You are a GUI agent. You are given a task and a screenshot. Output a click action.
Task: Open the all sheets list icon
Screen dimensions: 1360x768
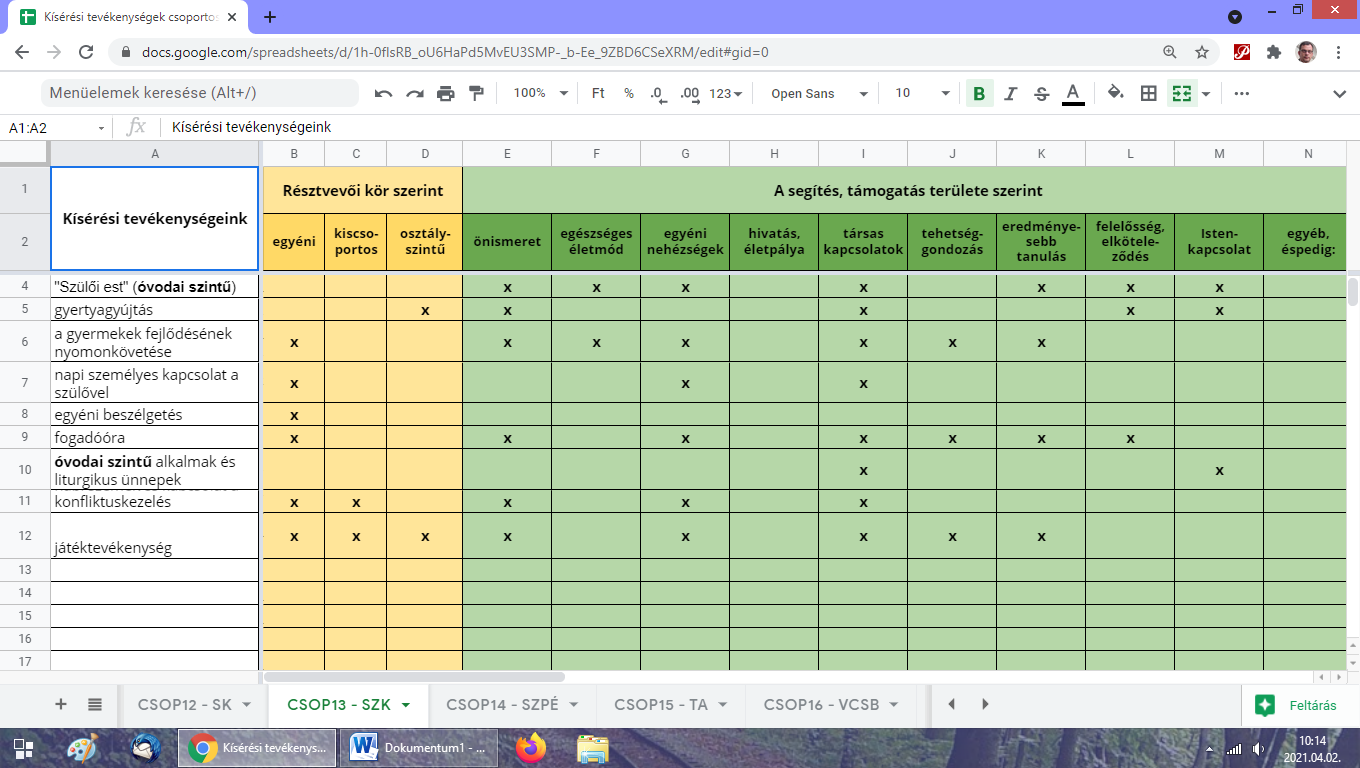pos(95,704)
